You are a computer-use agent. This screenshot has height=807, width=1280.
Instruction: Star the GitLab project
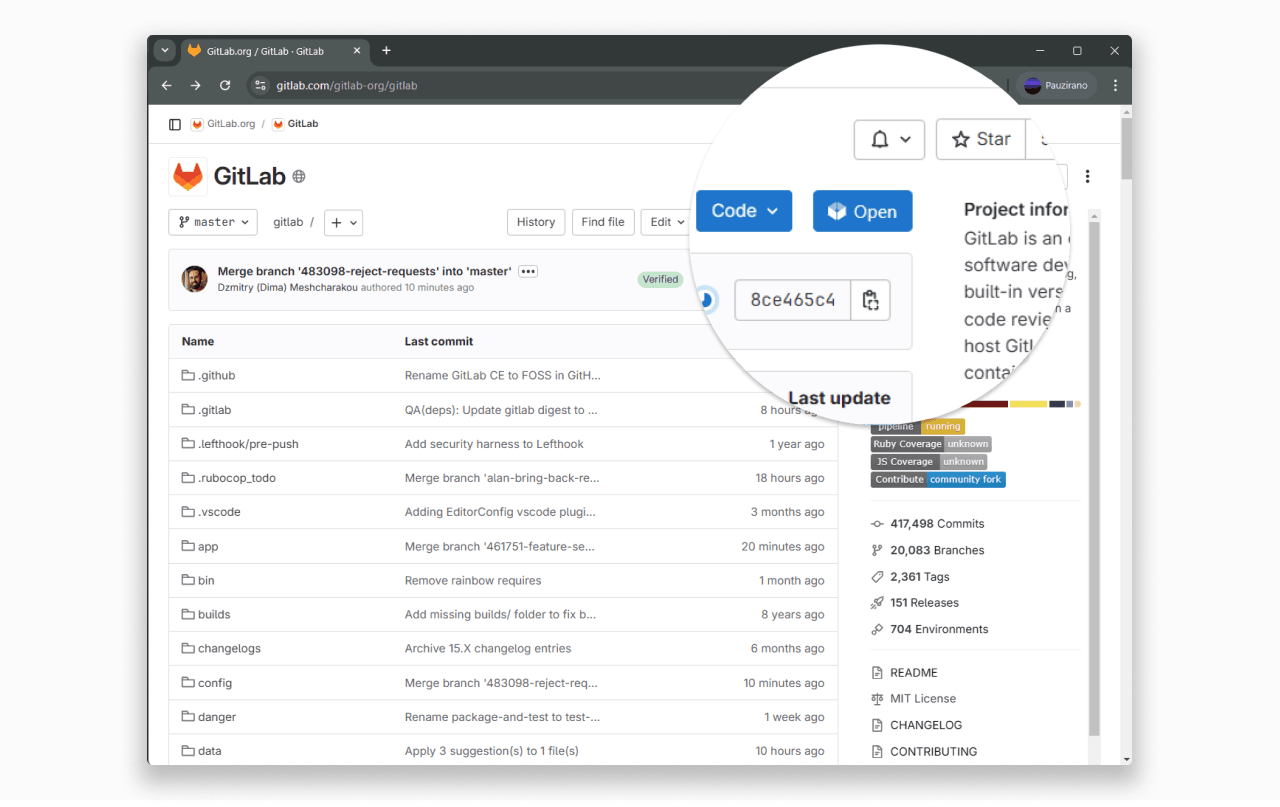coord(981,140)
